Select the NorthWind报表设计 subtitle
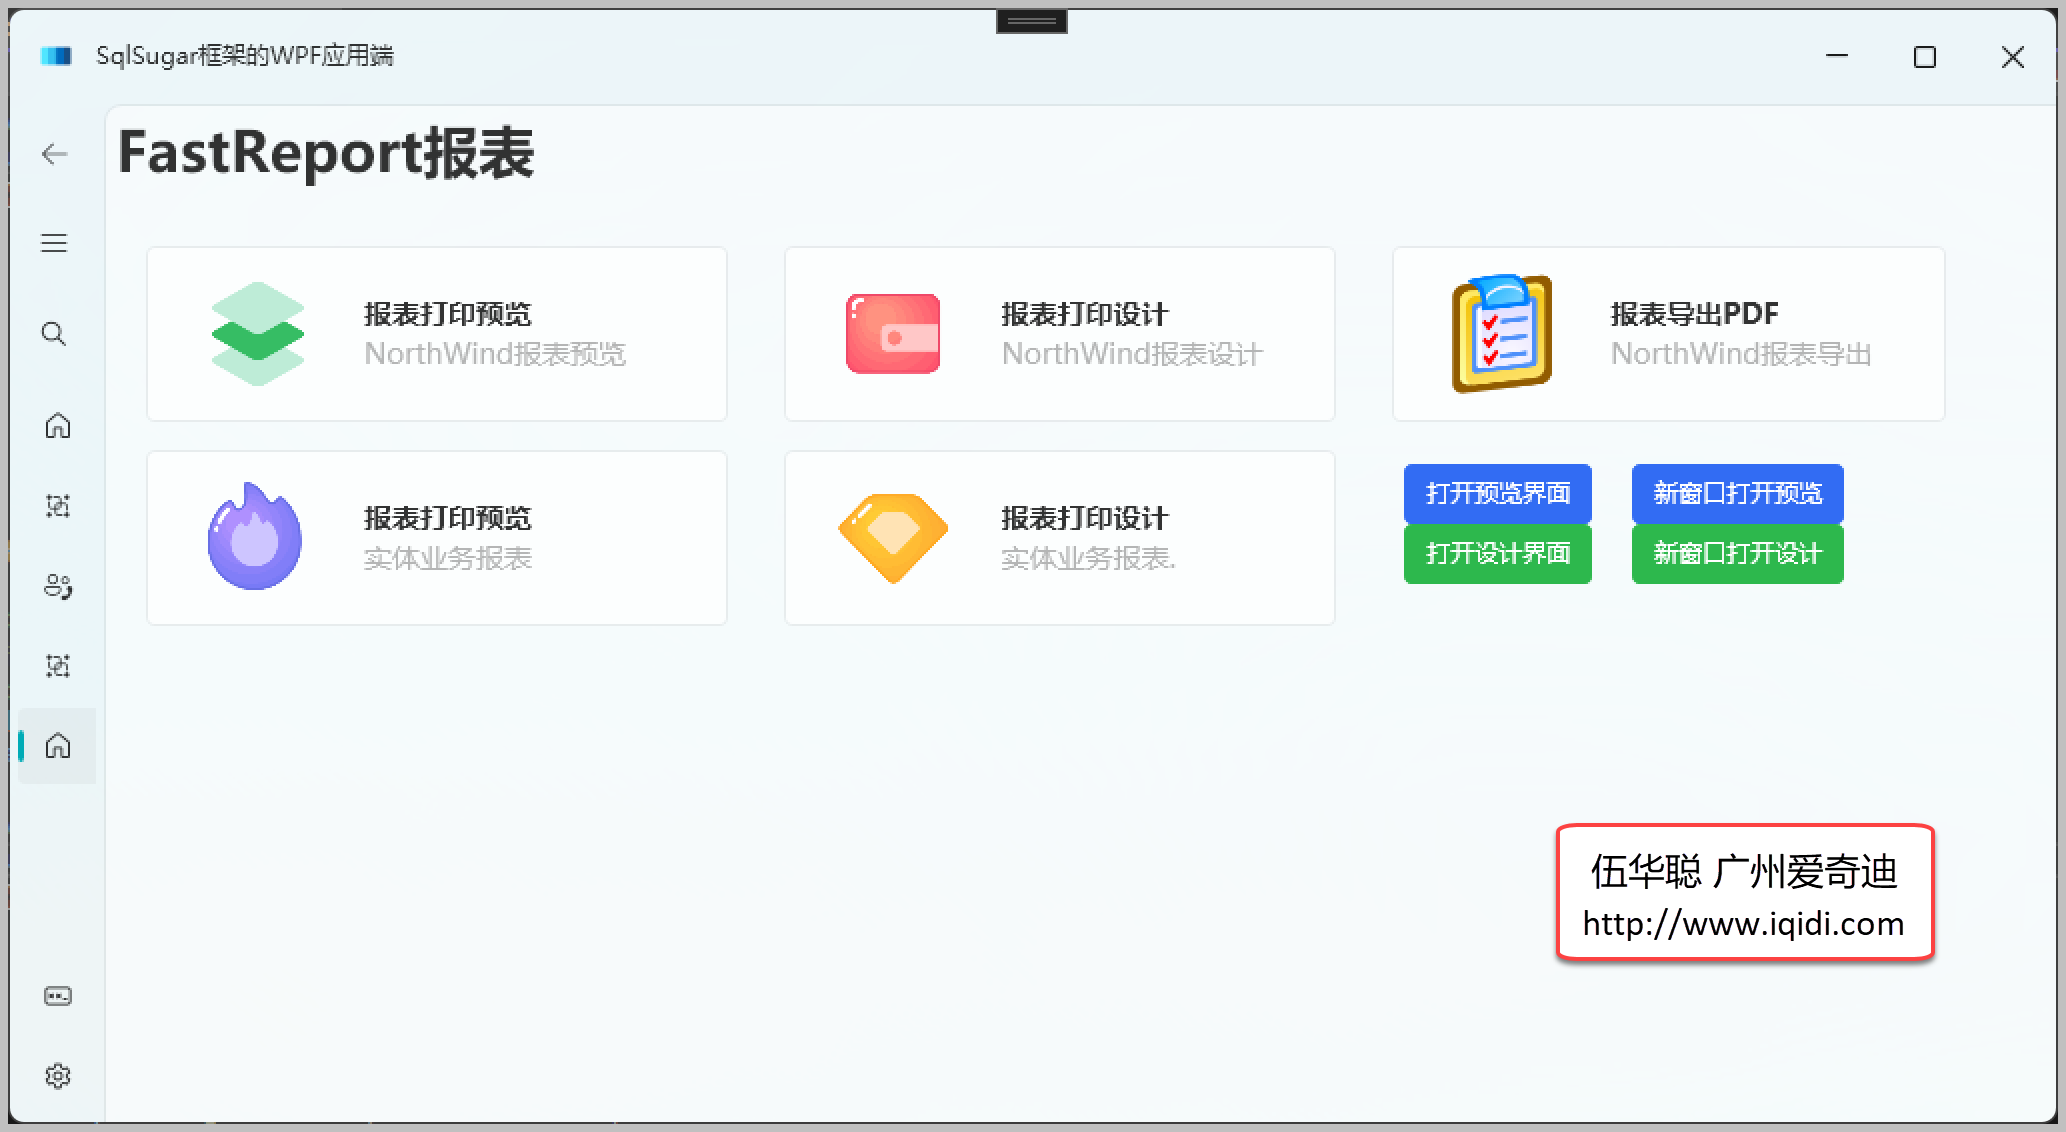The height and width of the screenshot is (1132, 2066). pos(1133,354)
